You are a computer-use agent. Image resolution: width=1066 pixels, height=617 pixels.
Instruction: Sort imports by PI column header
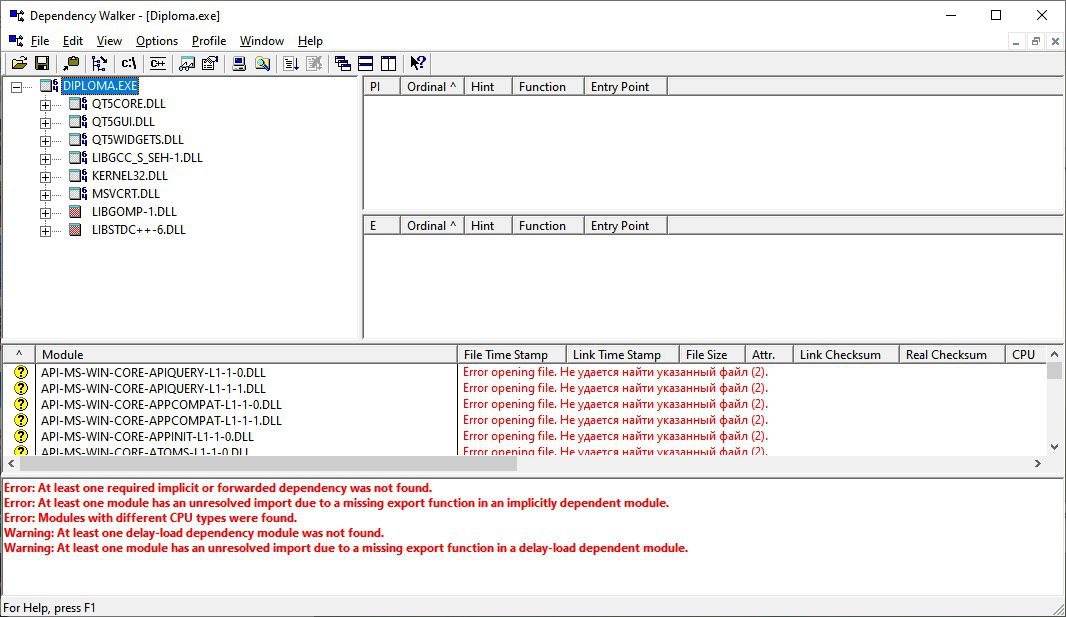pyautogui.click(x=382, y=86)
